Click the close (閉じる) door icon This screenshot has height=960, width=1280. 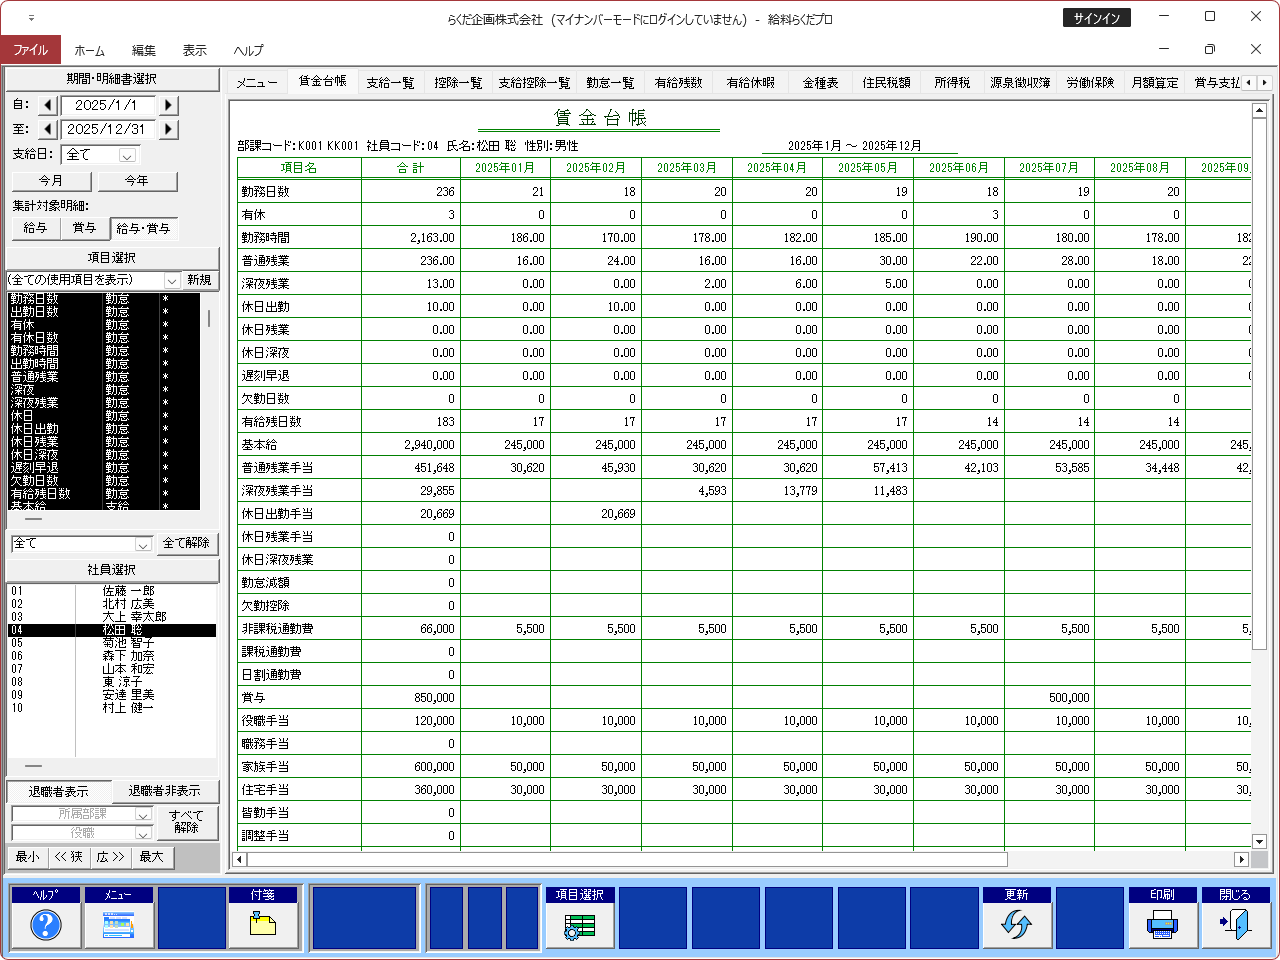1235,925
